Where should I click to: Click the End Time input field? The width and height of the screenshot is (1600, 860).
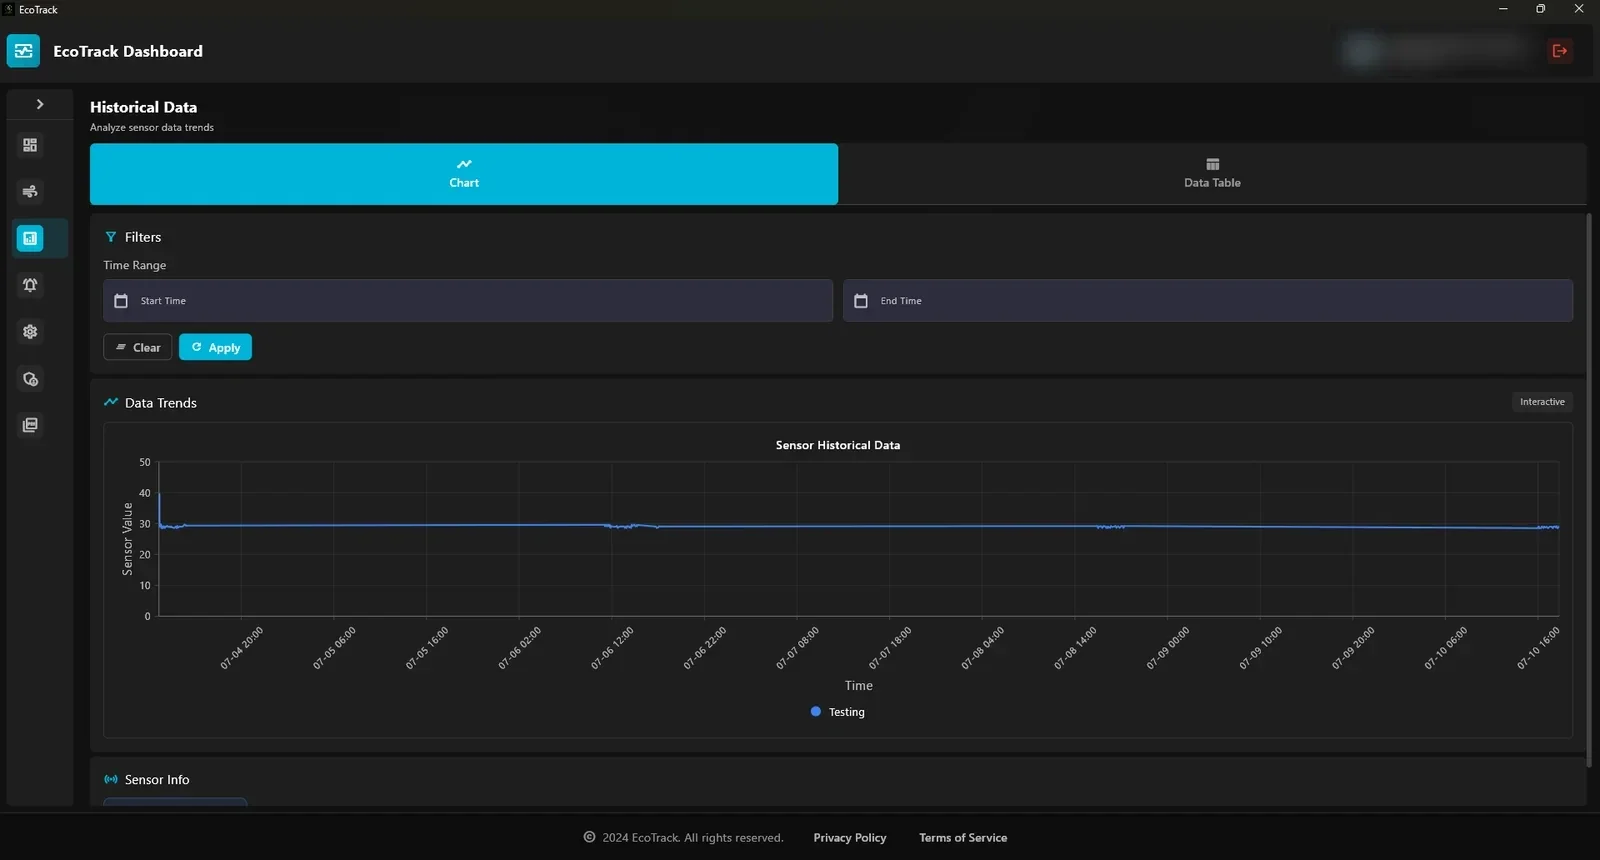(1208, 301)
